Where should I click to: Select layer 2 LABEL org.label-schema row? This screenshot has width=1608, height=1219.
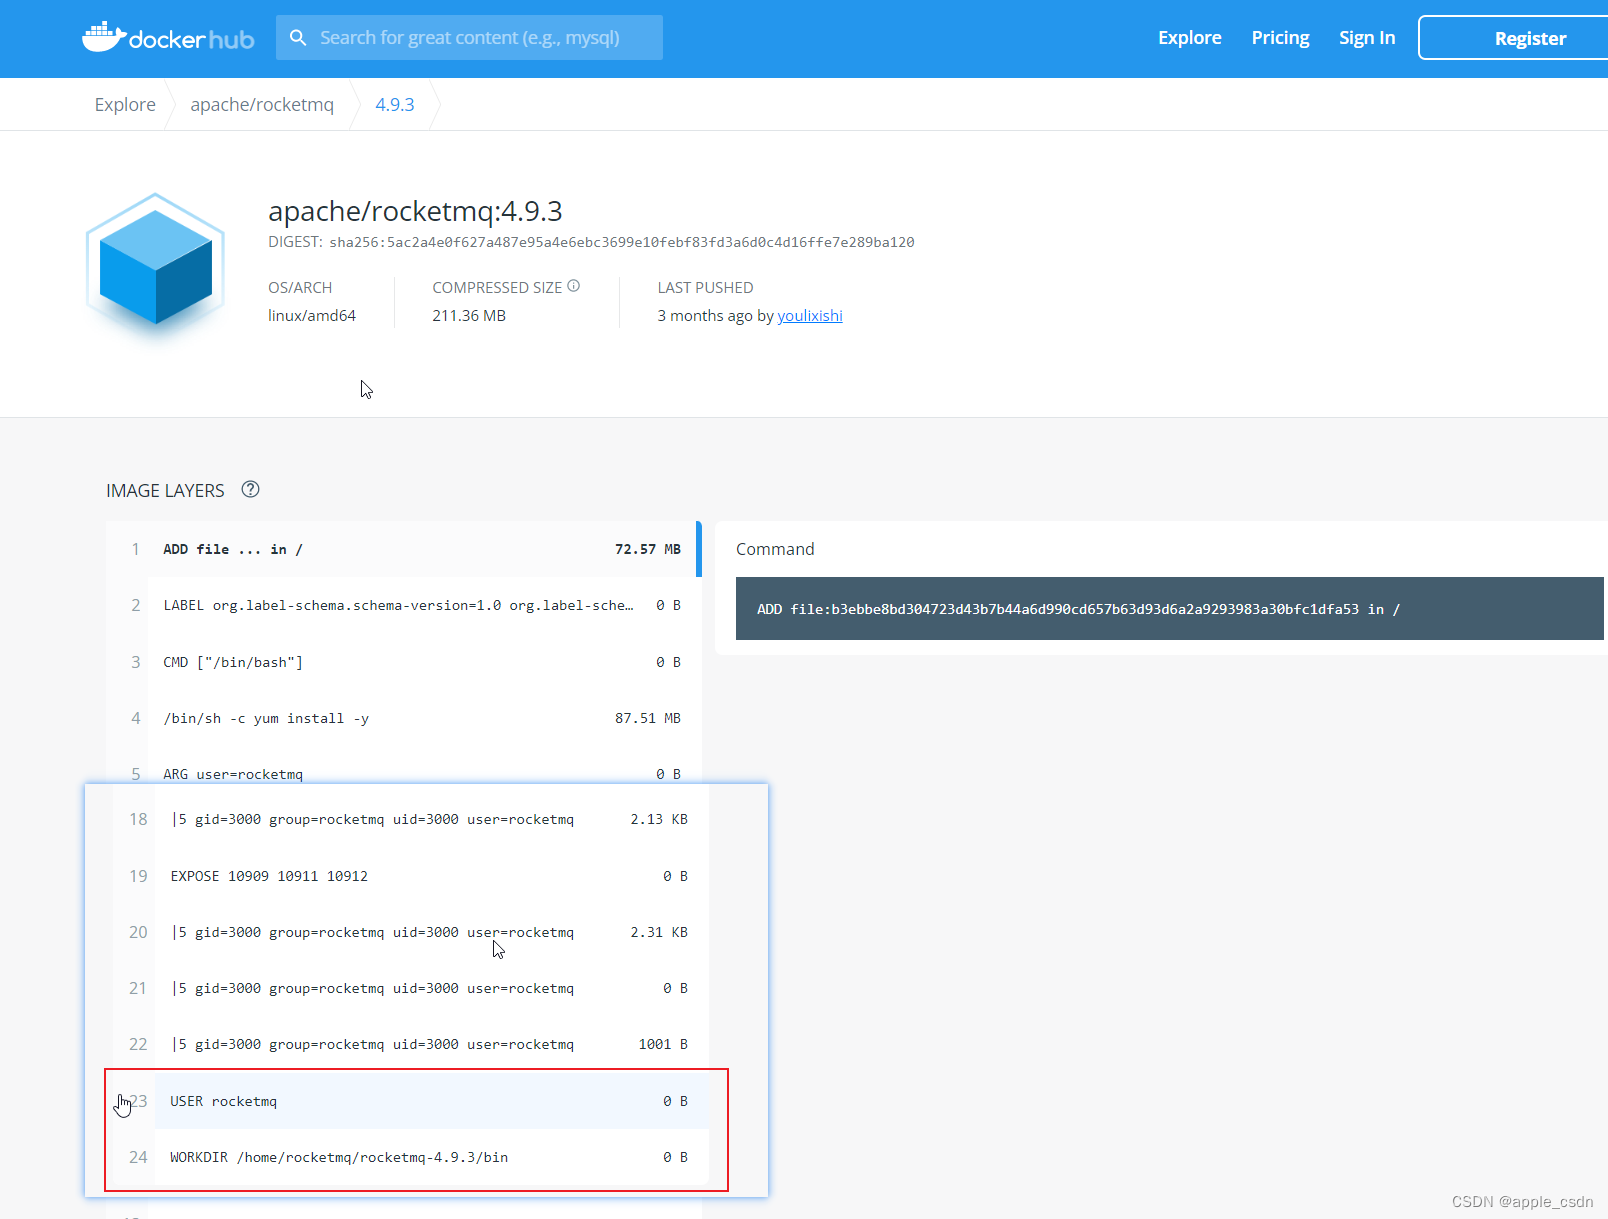click(404, 606)
